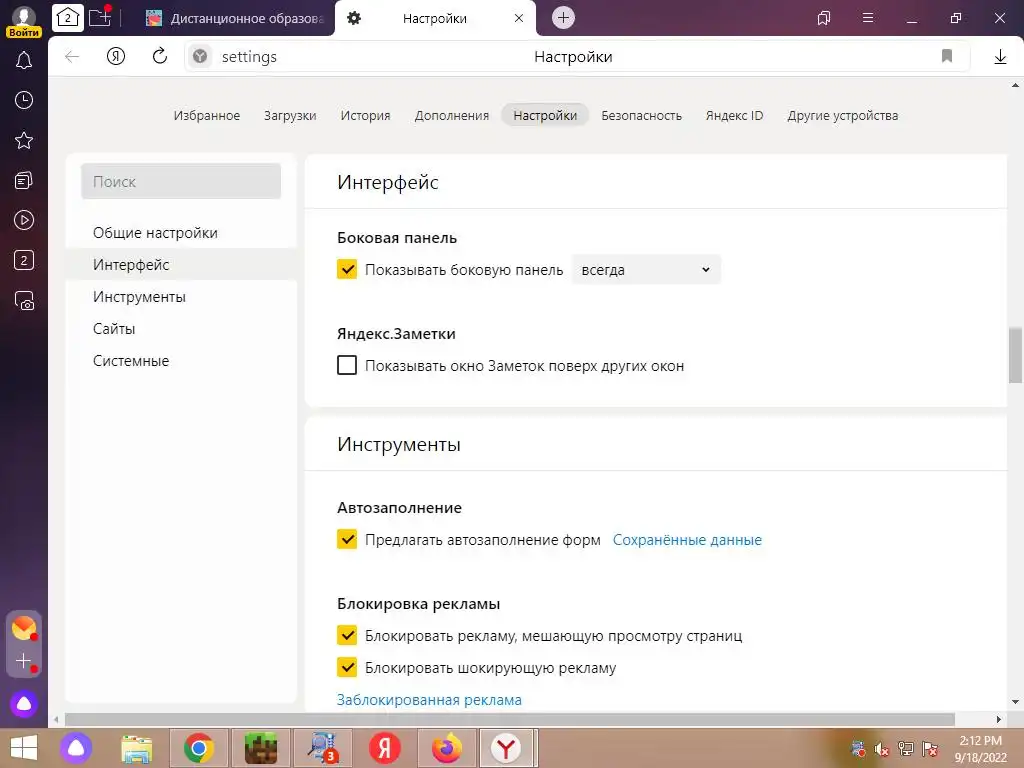Click the new tab group icon
Image resolution: width=1024 pixels, height=768 pixels.
click(100, 18)
